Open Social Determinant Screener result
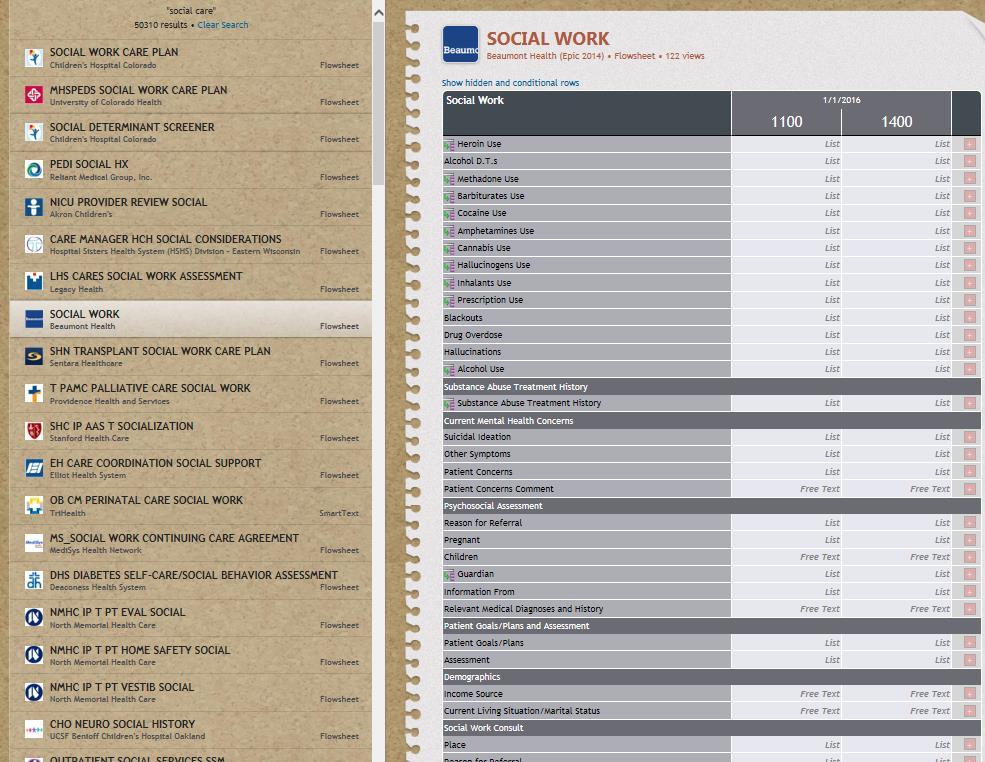 [190, 133]
